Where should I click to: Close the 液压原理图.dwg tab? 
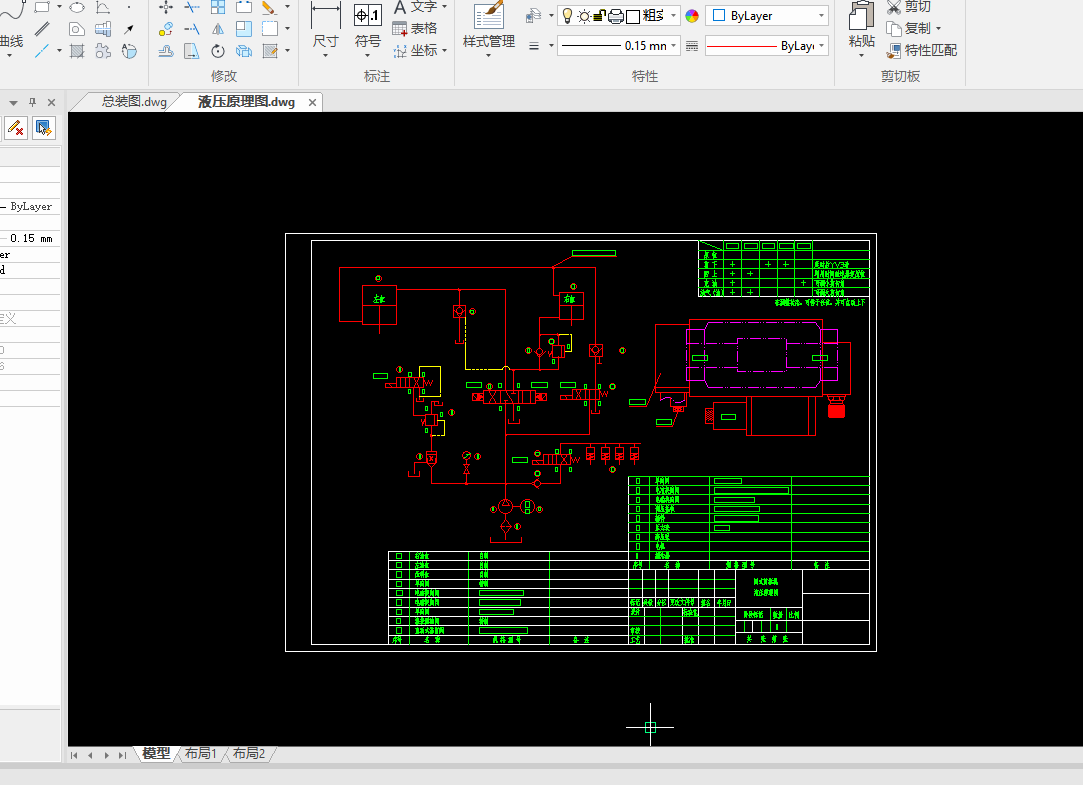[312, 103]
